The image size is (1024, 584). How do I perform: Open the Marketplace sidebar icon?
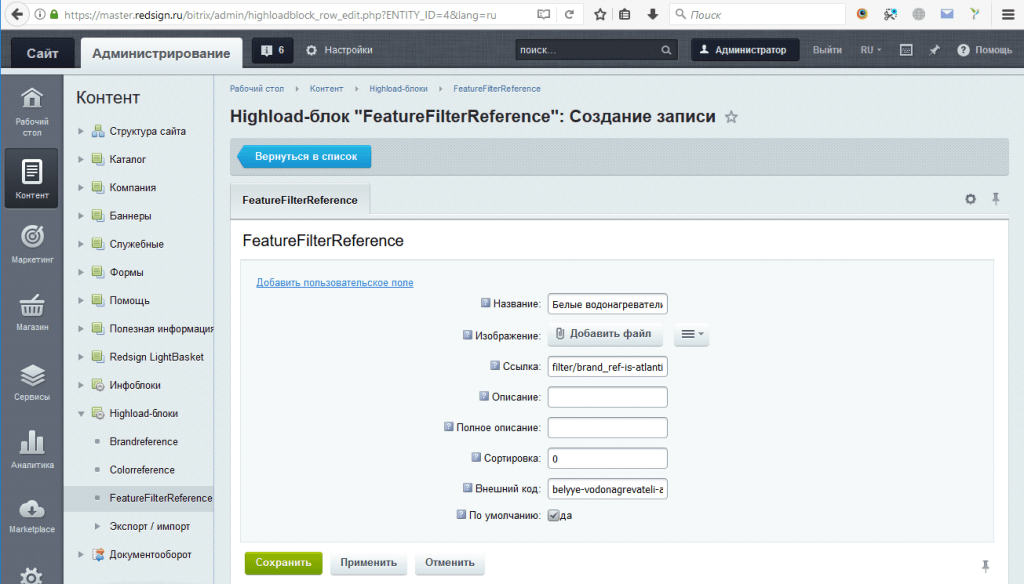pyautogui.click(x=31, y=512)
